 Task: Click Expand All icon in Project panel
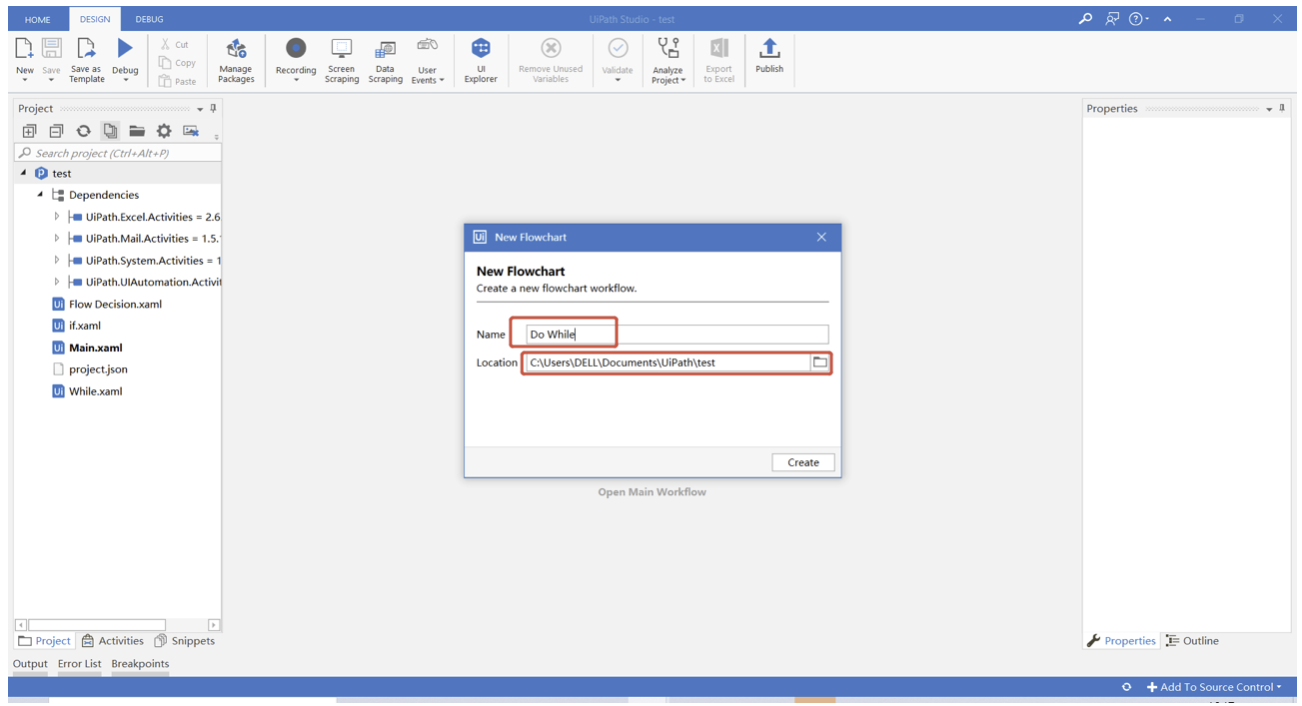pyautogui.click(x=29, y=131)
